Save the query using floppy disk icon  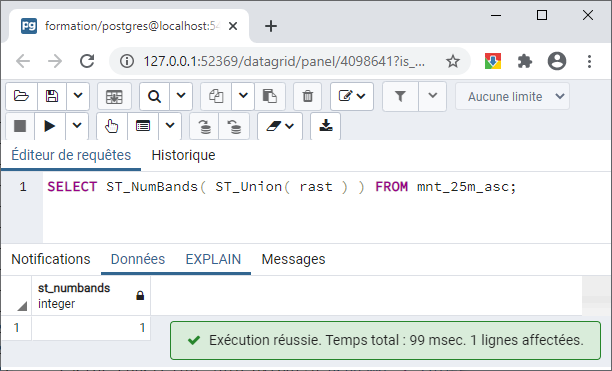click(x=52, y=96)
